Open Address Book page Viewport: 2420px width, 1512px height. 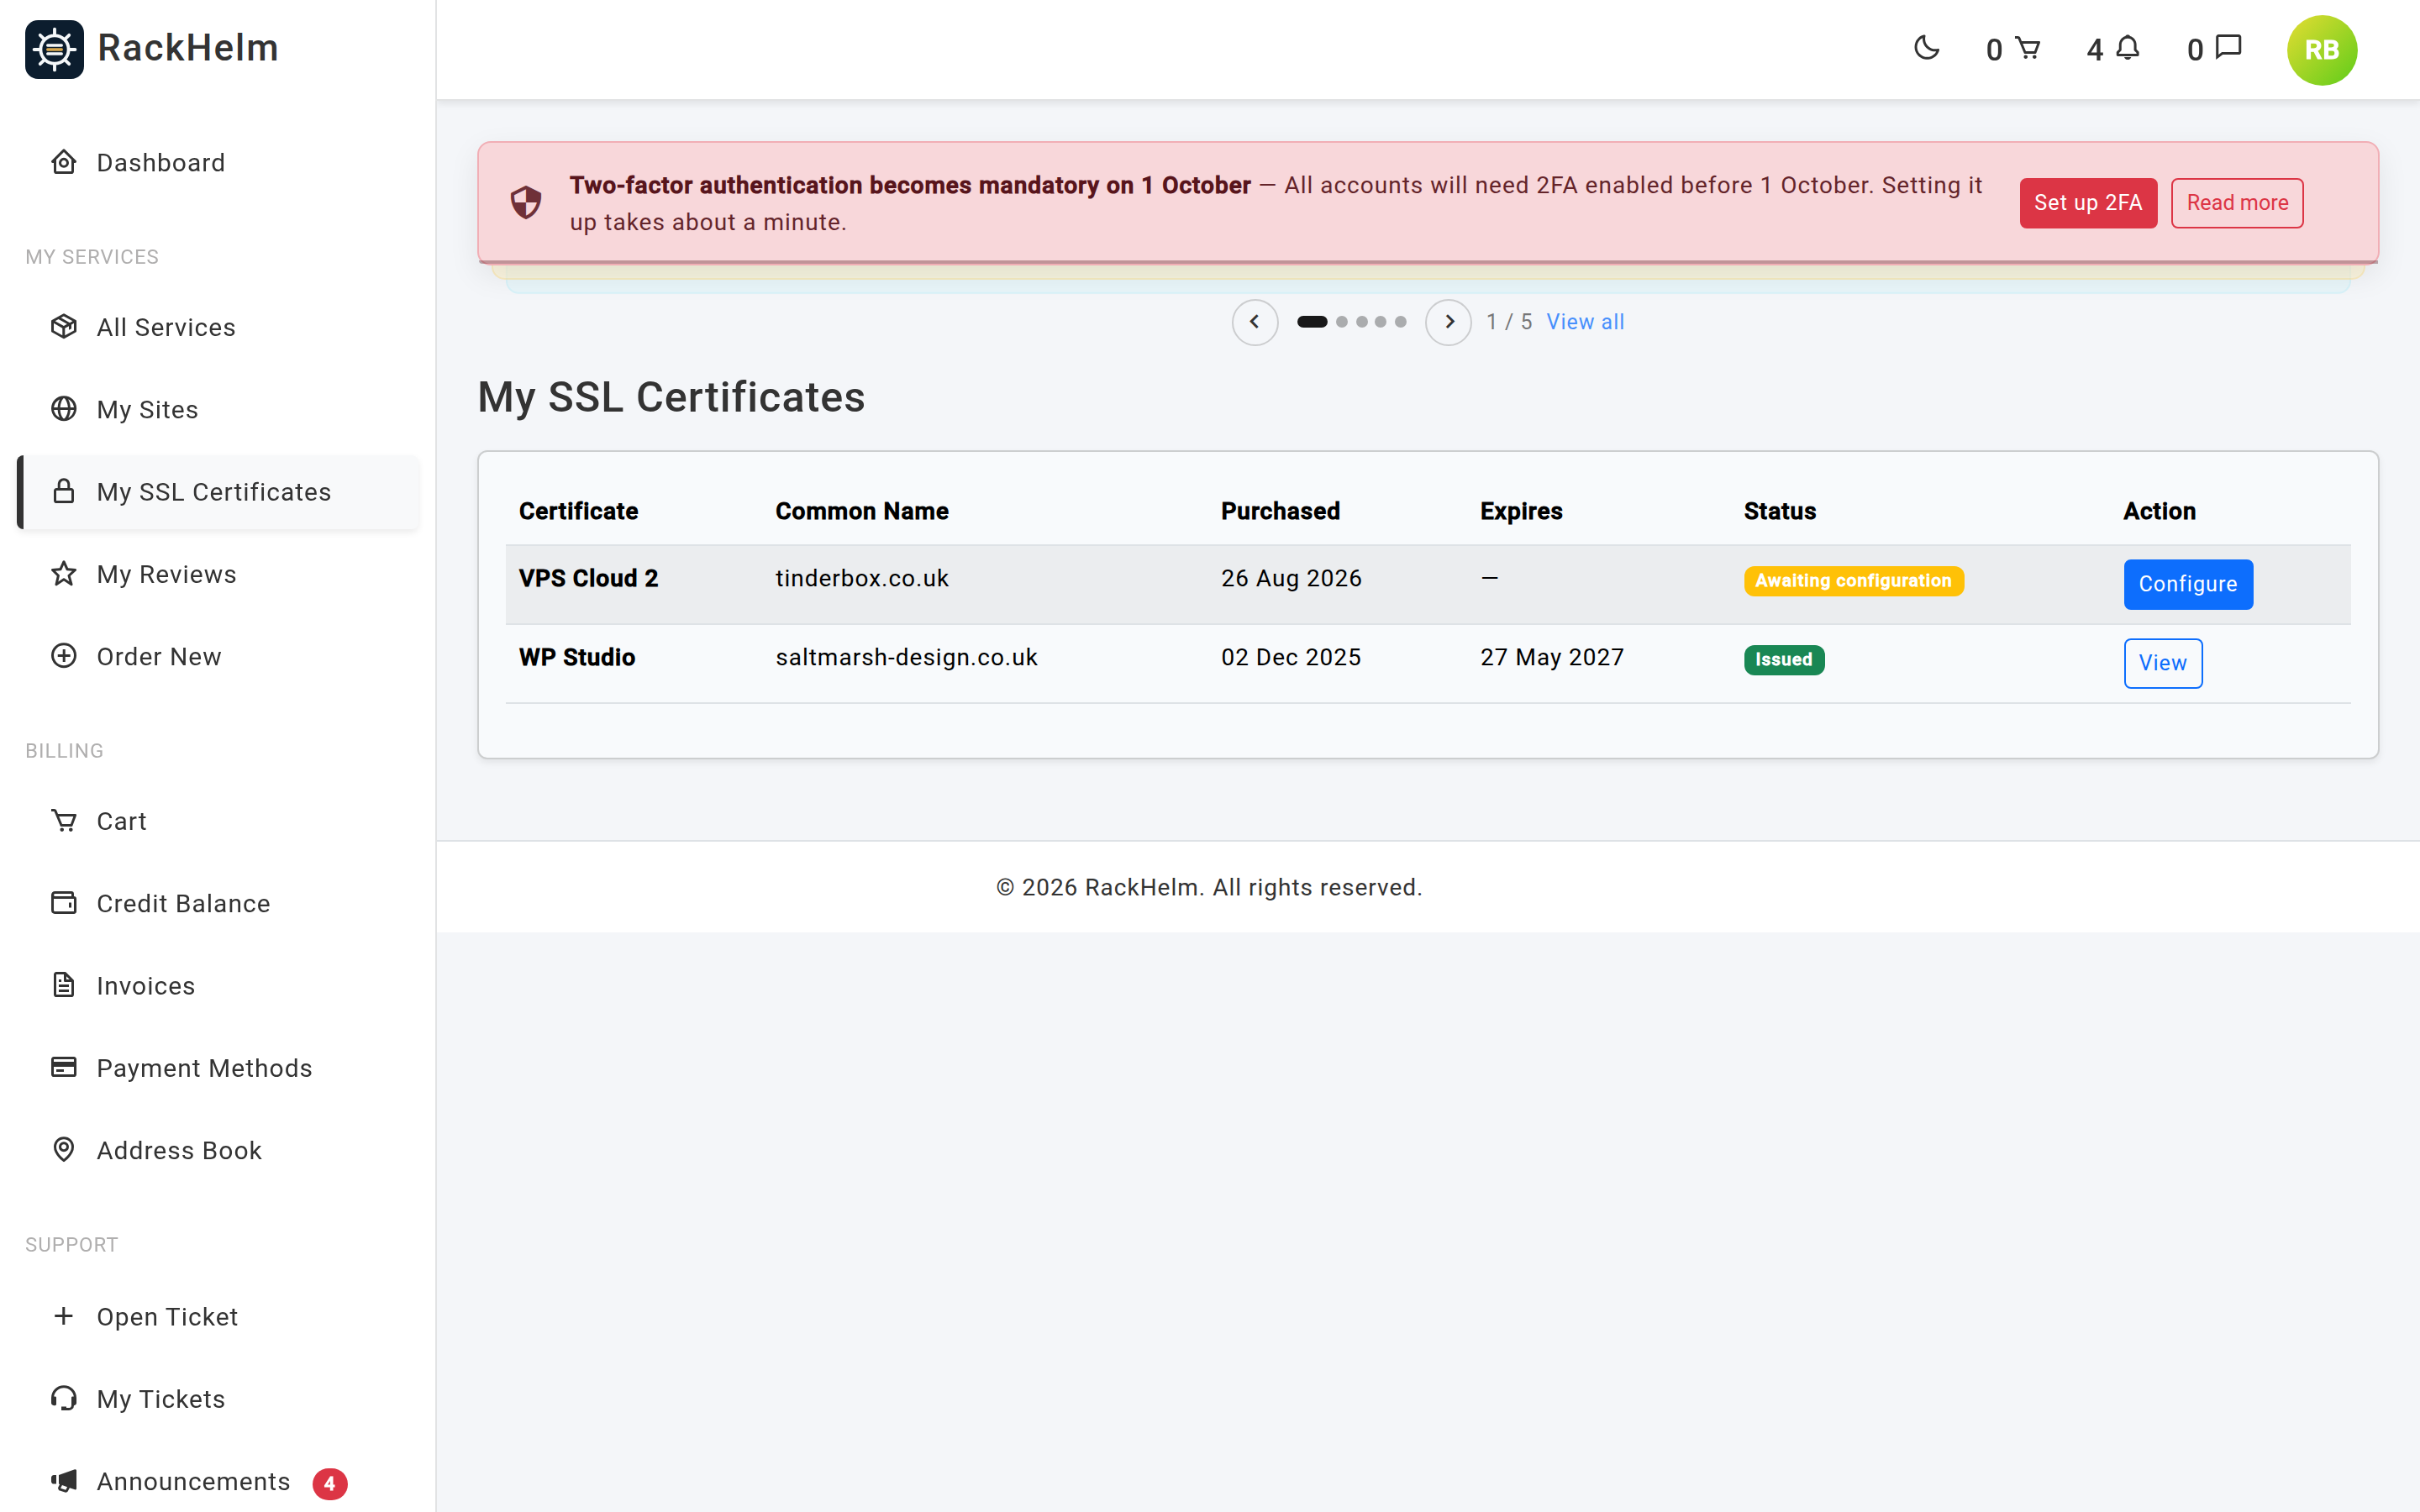218,1151
